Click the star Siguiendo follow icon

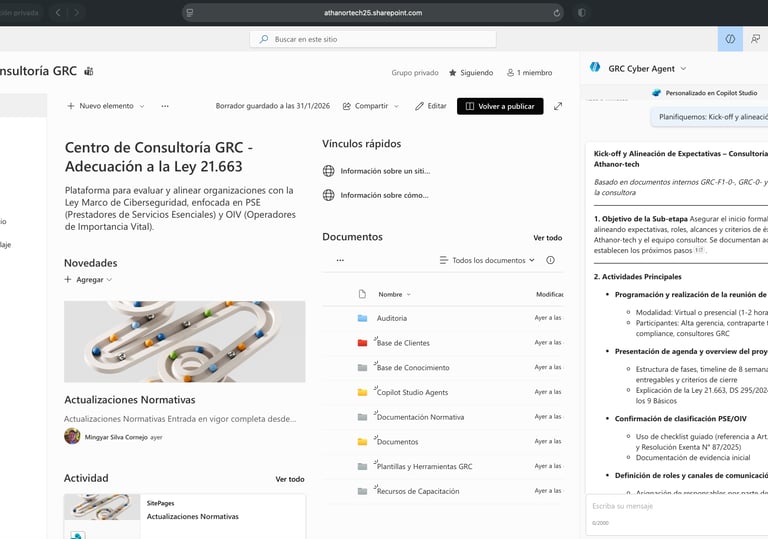[x=453, y=73]
